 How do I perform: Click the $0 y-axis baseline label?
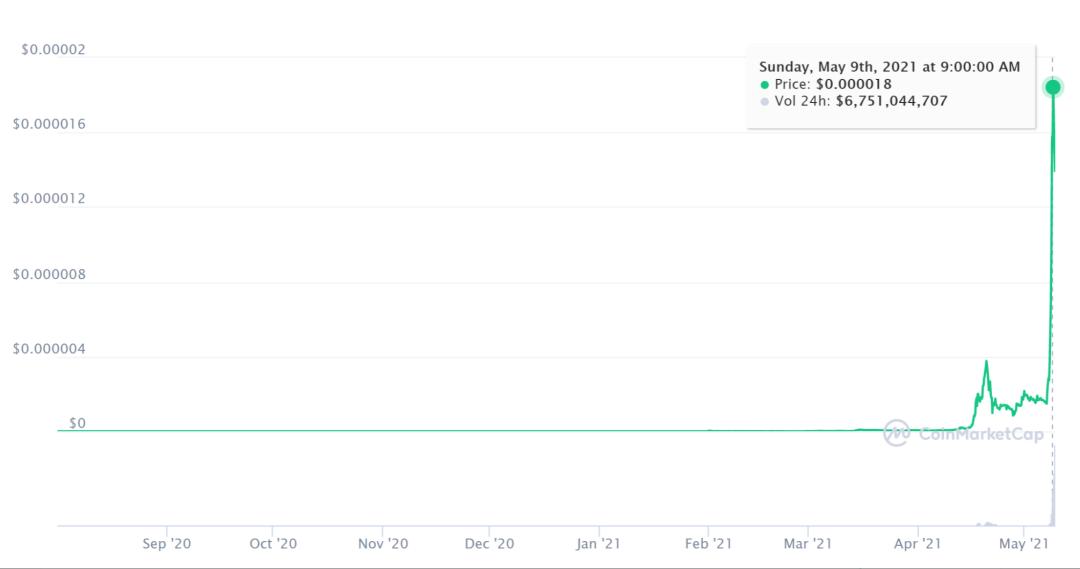coord(77,424)
